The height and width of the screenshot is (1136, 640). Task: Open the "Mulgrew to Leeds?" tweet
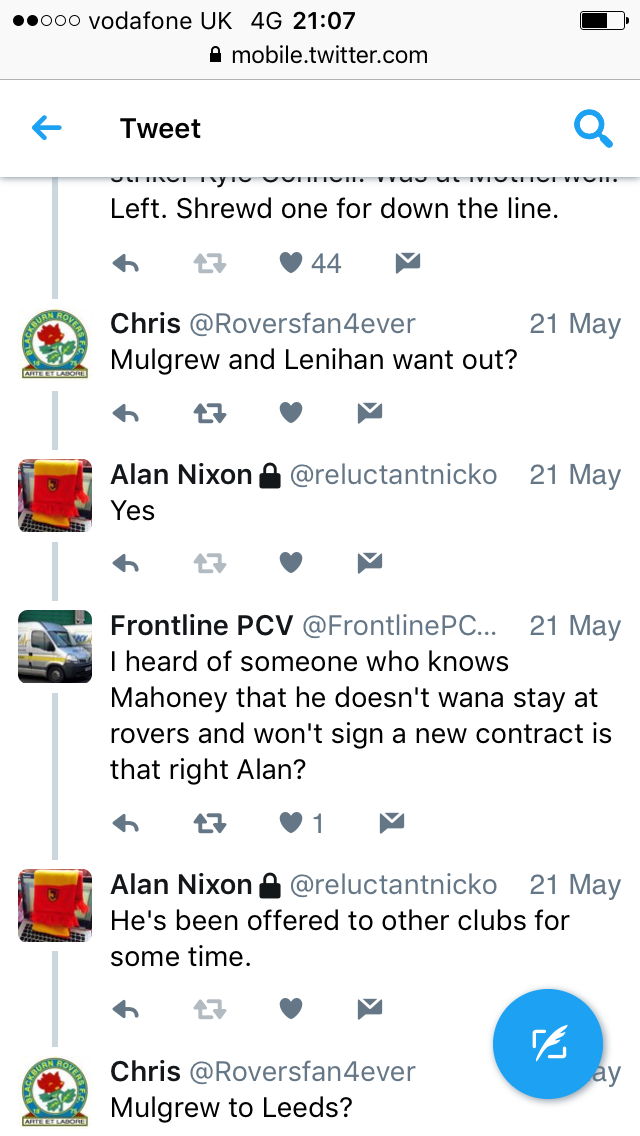(x=231, y=1107)
